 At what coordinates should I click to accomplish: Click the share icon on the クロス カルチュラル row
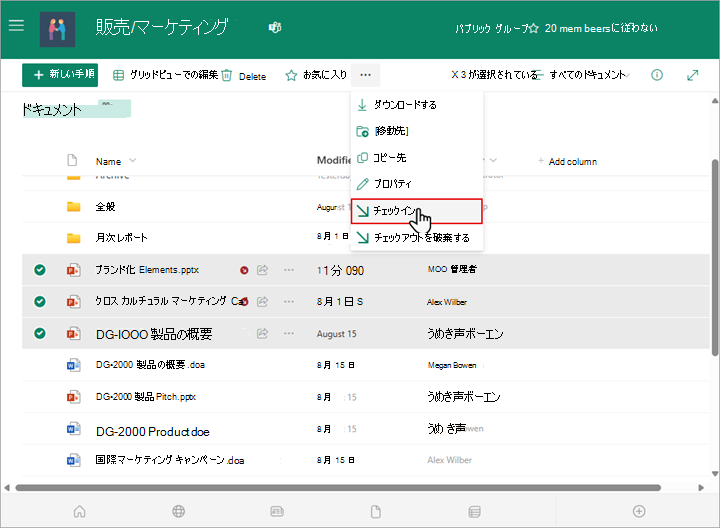coord(262,301)
